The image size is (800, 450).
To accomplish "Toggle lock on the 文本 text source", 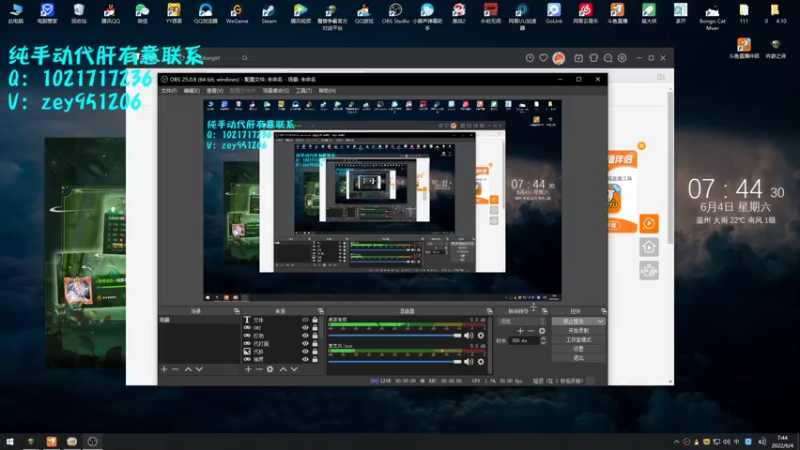I will (315, 320).
